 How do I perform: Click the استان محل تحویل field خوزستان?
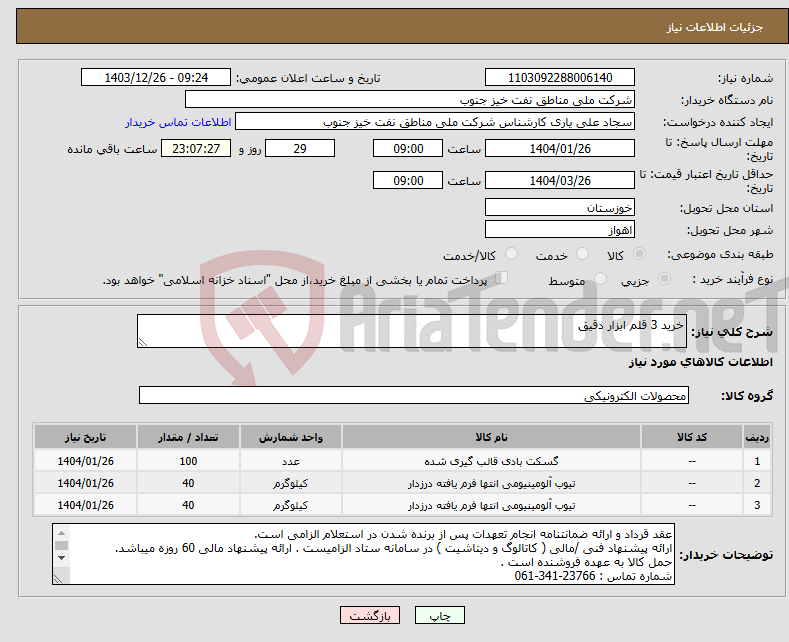point(560,207)
